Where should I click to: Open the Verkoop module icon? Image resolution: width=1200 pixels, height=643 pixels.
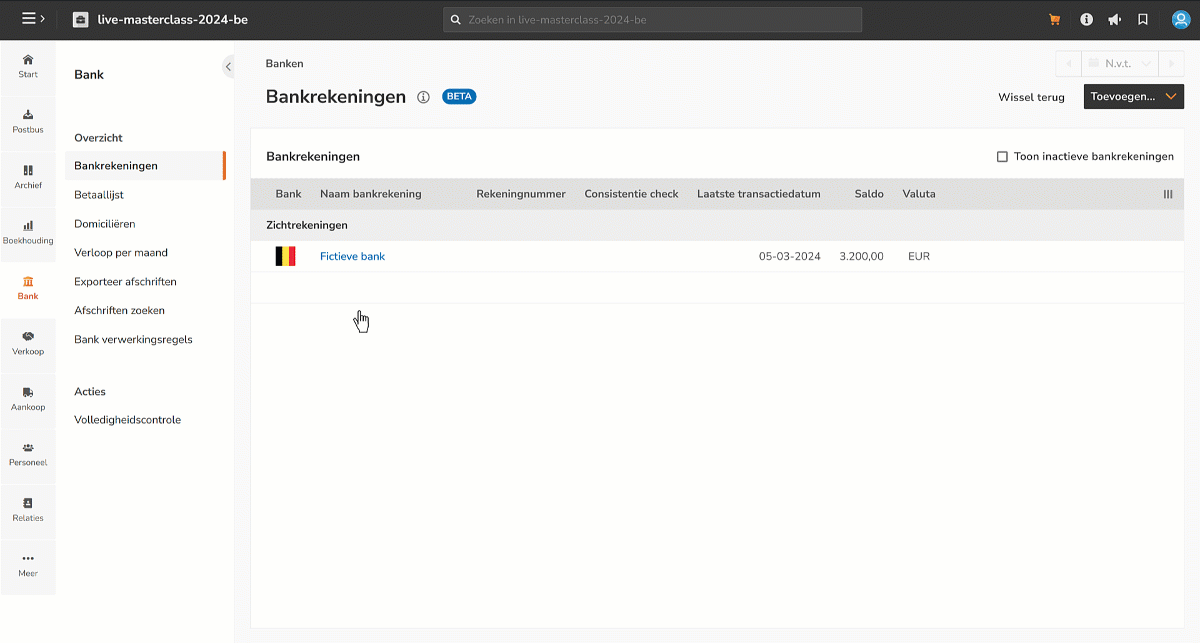(28, 342)
